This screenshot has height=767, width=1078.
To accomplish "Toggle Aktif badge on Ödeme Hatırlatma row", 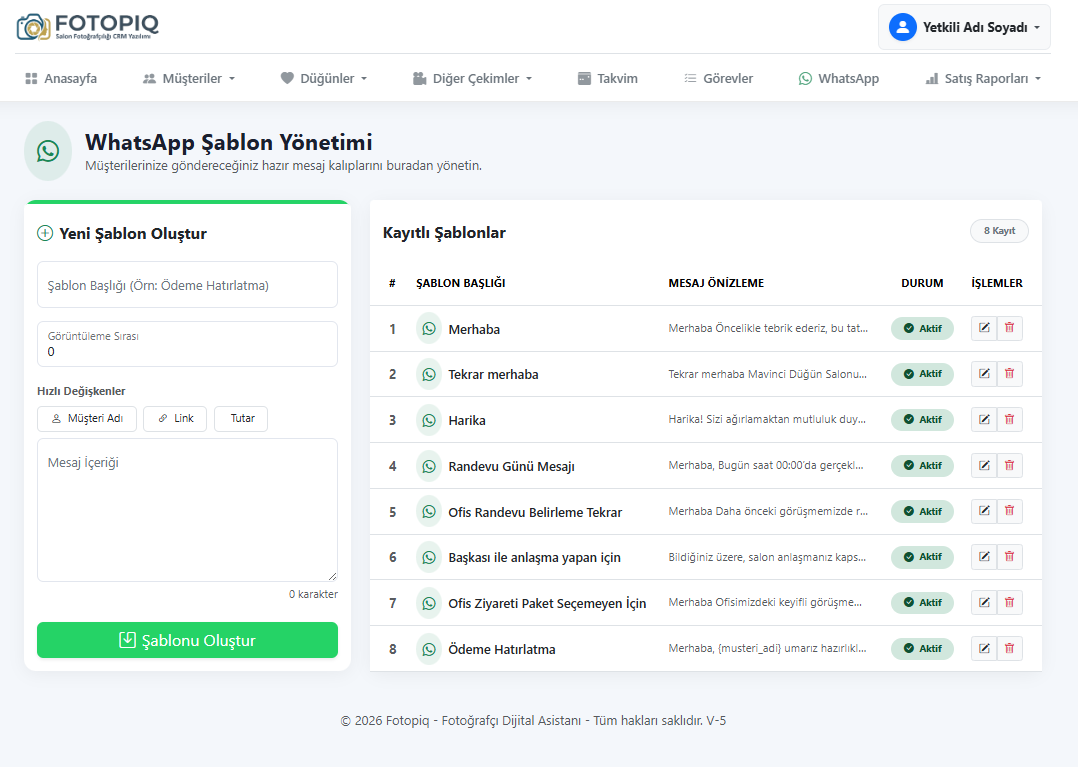I will point(922,649).
